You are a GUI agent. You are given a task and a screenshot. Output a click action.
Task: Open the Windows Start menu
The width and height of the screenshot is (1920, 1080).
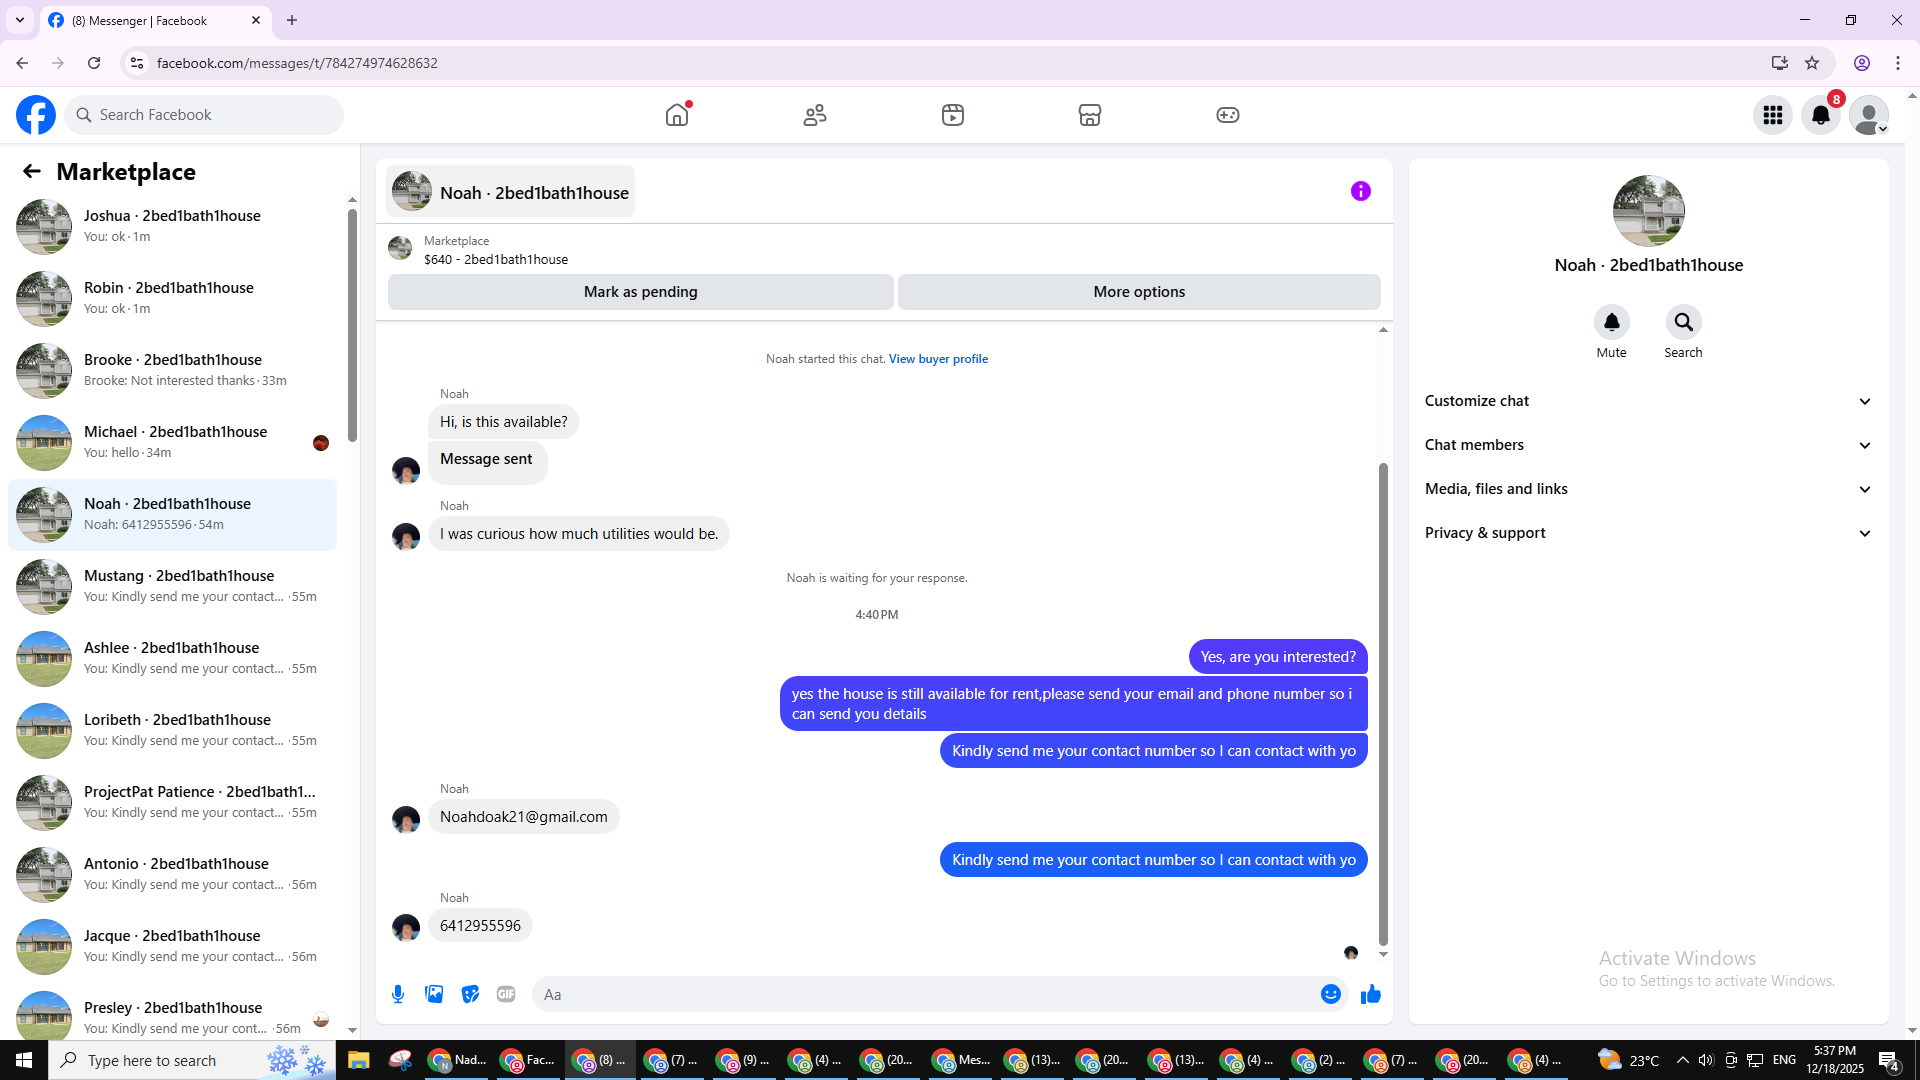(24, 1060)
